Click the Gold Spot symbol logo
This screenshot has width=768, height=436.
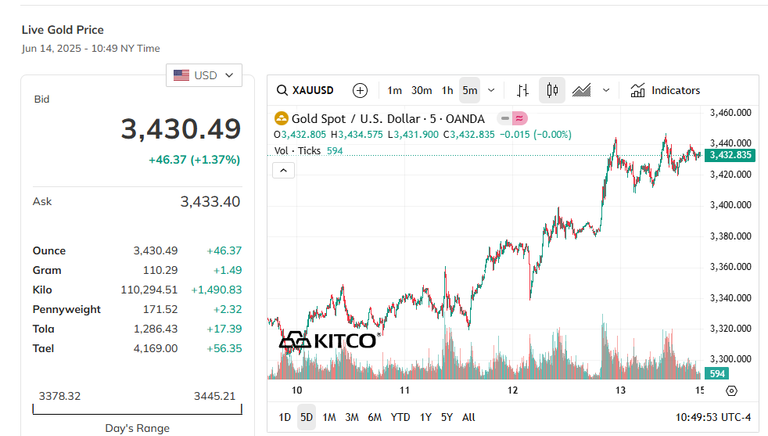coord(281,119)
